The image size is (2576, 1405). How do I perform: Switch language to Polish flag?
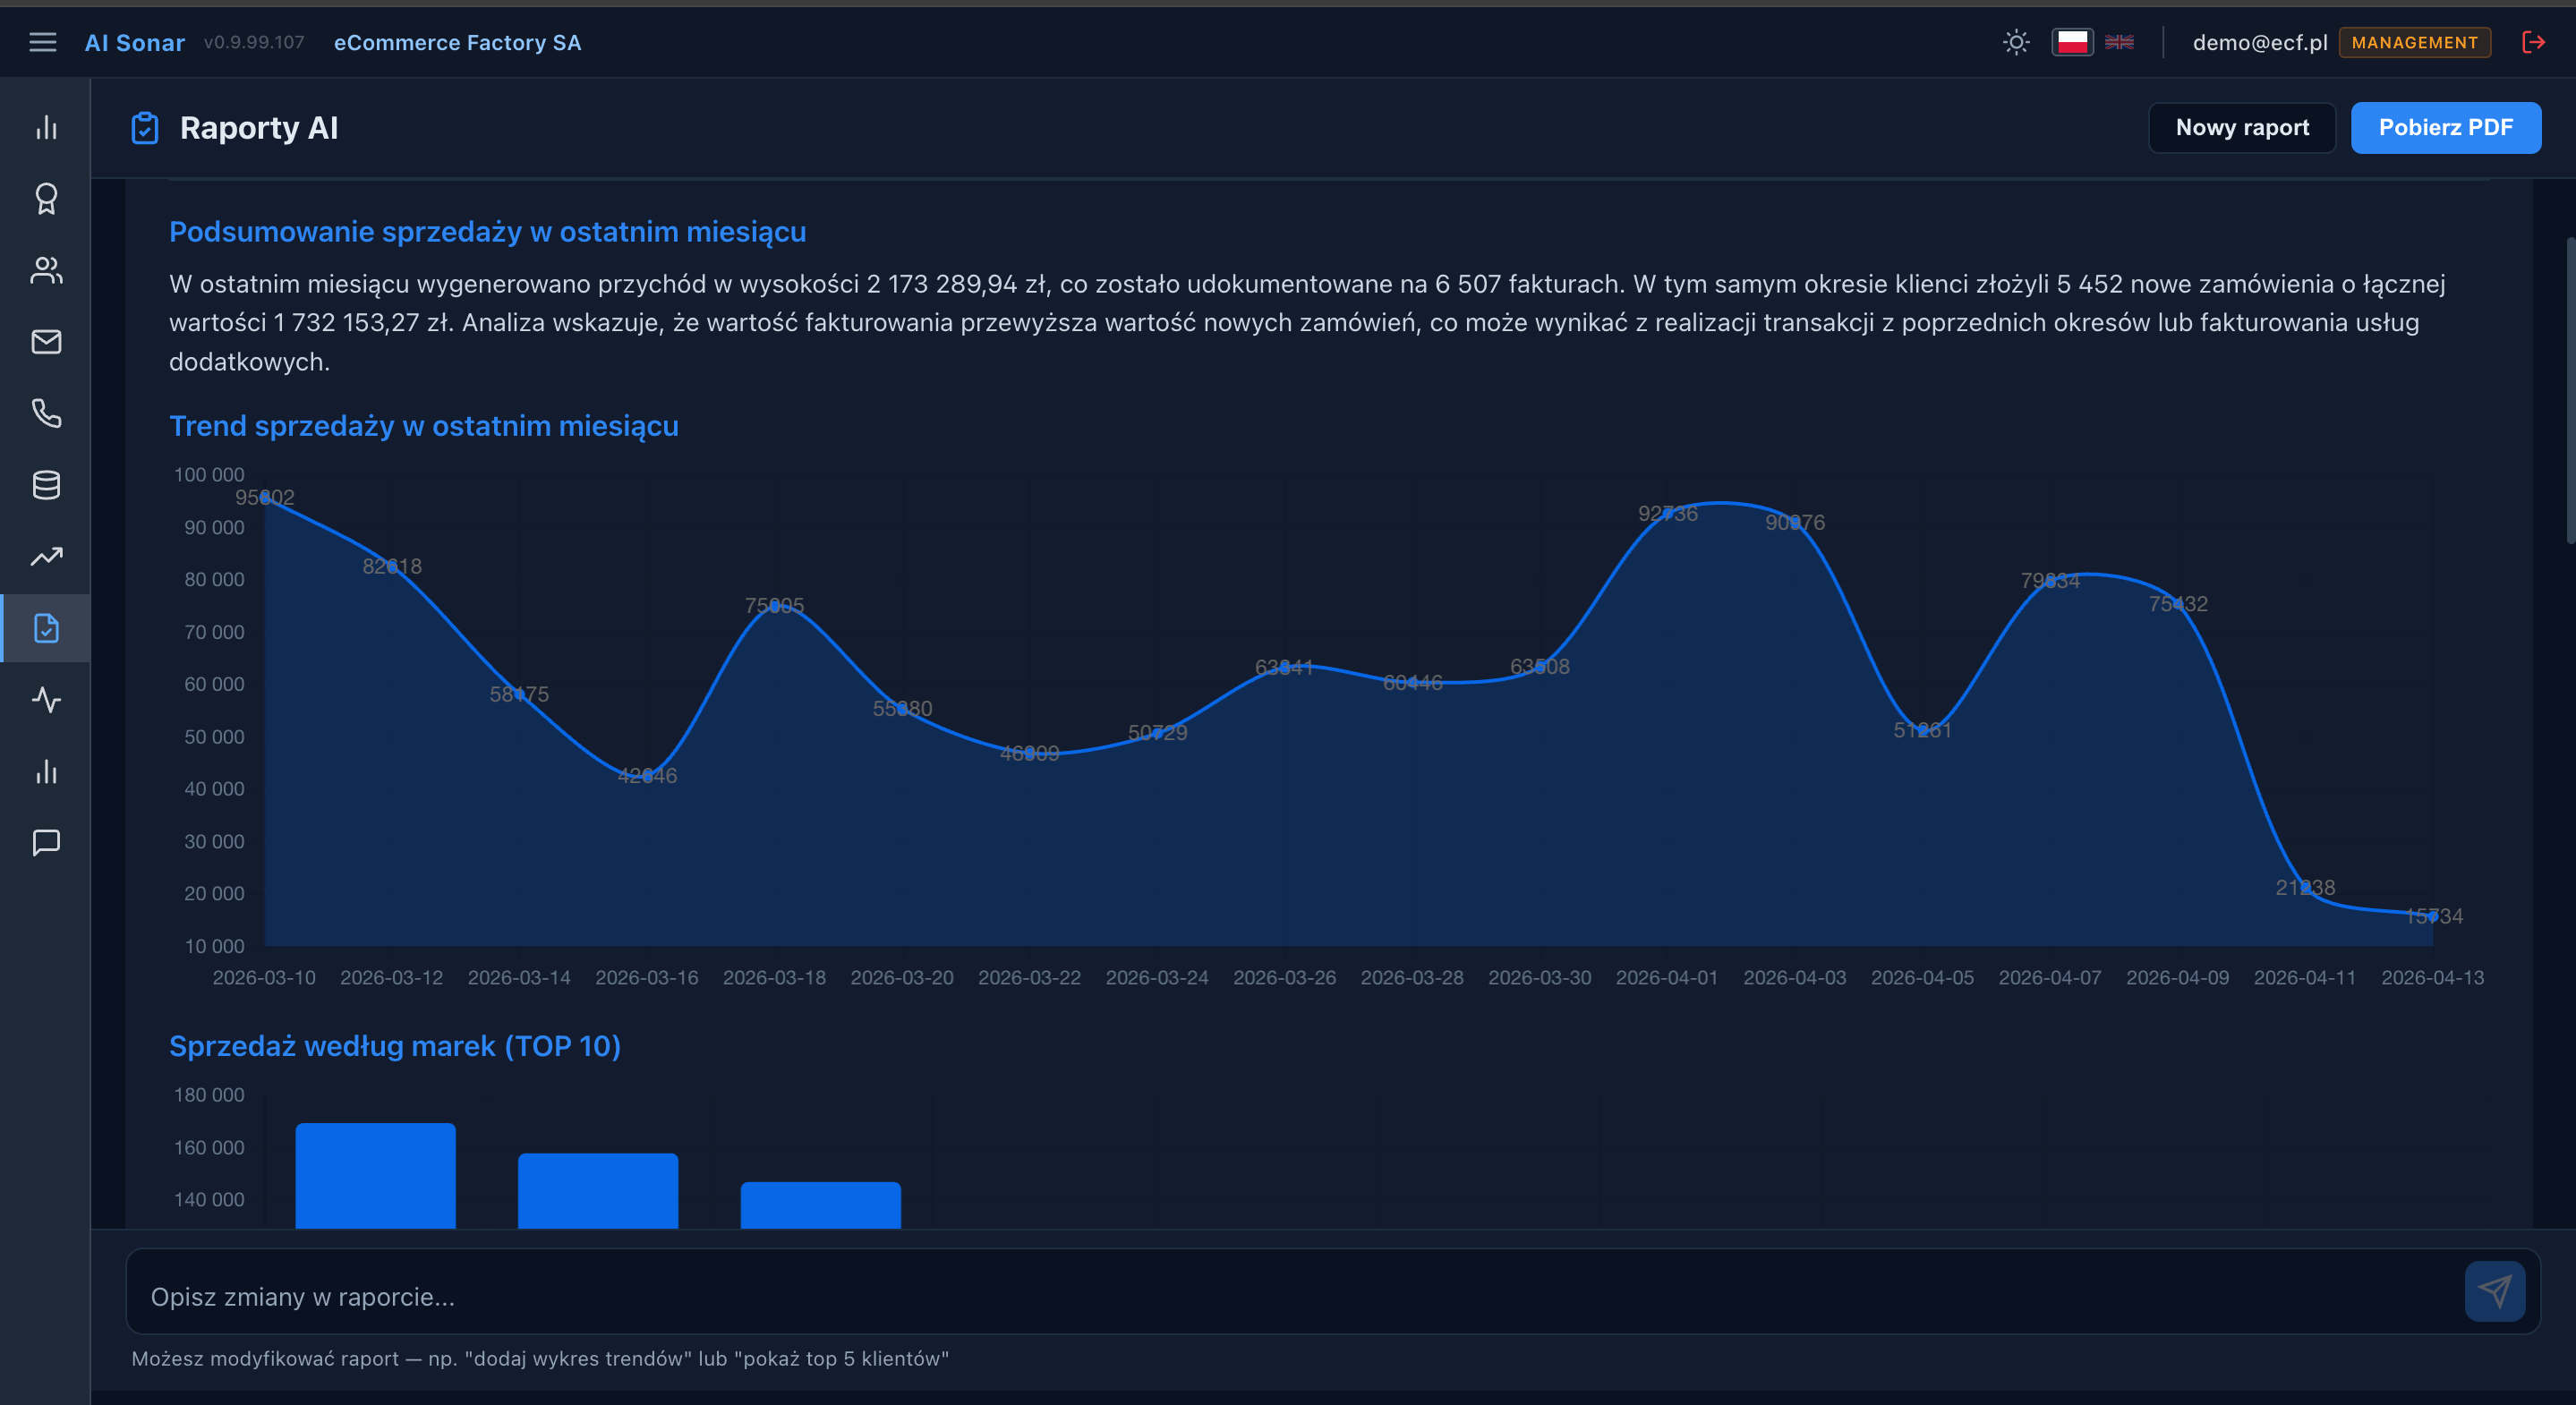tap(2072, 42)
